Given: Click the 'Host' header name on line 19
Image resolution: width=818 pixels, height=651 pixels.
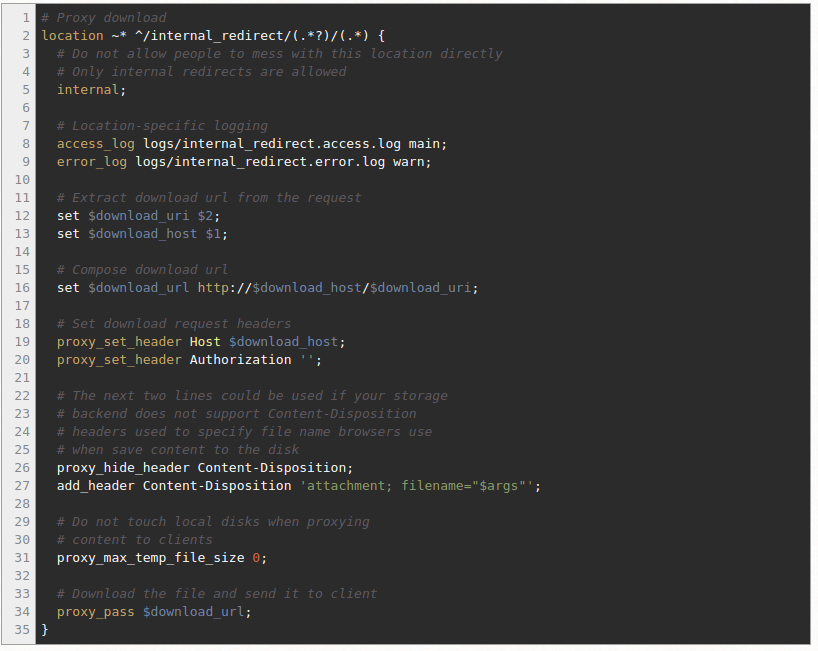Looking at the screenshot, I should click(x=205, y=342).
